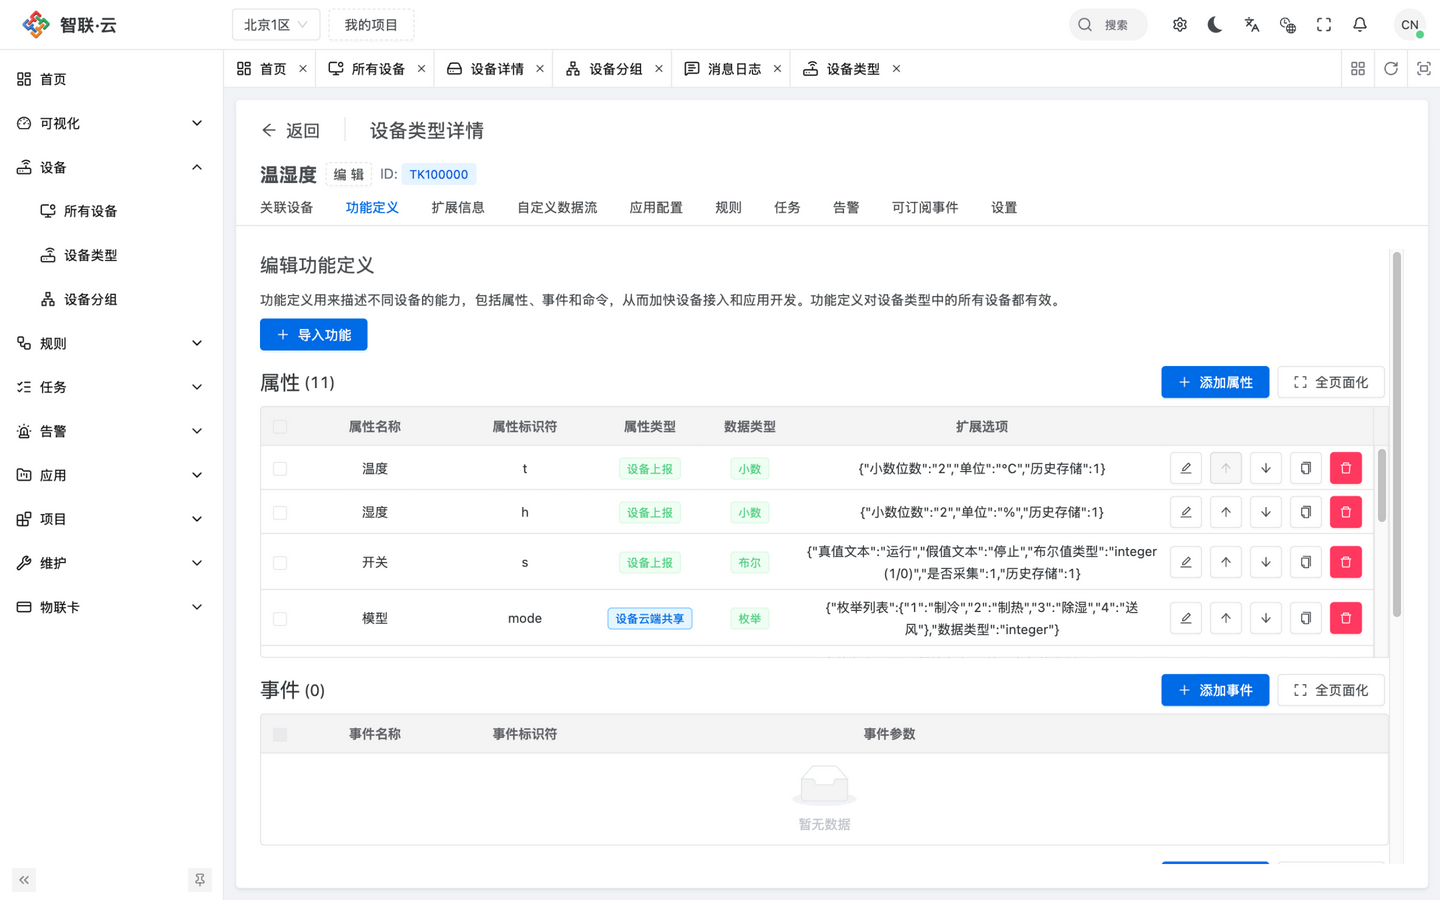Delete the 温度 attribute
The height and width of the screenshot is (900, 1440).
click(1346, 468)
